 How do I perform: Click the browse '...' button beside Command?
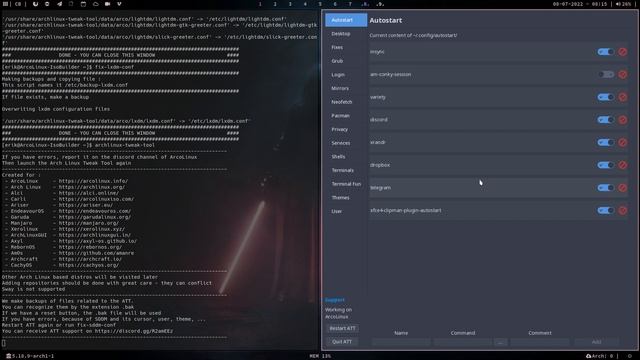coord(500,342)
